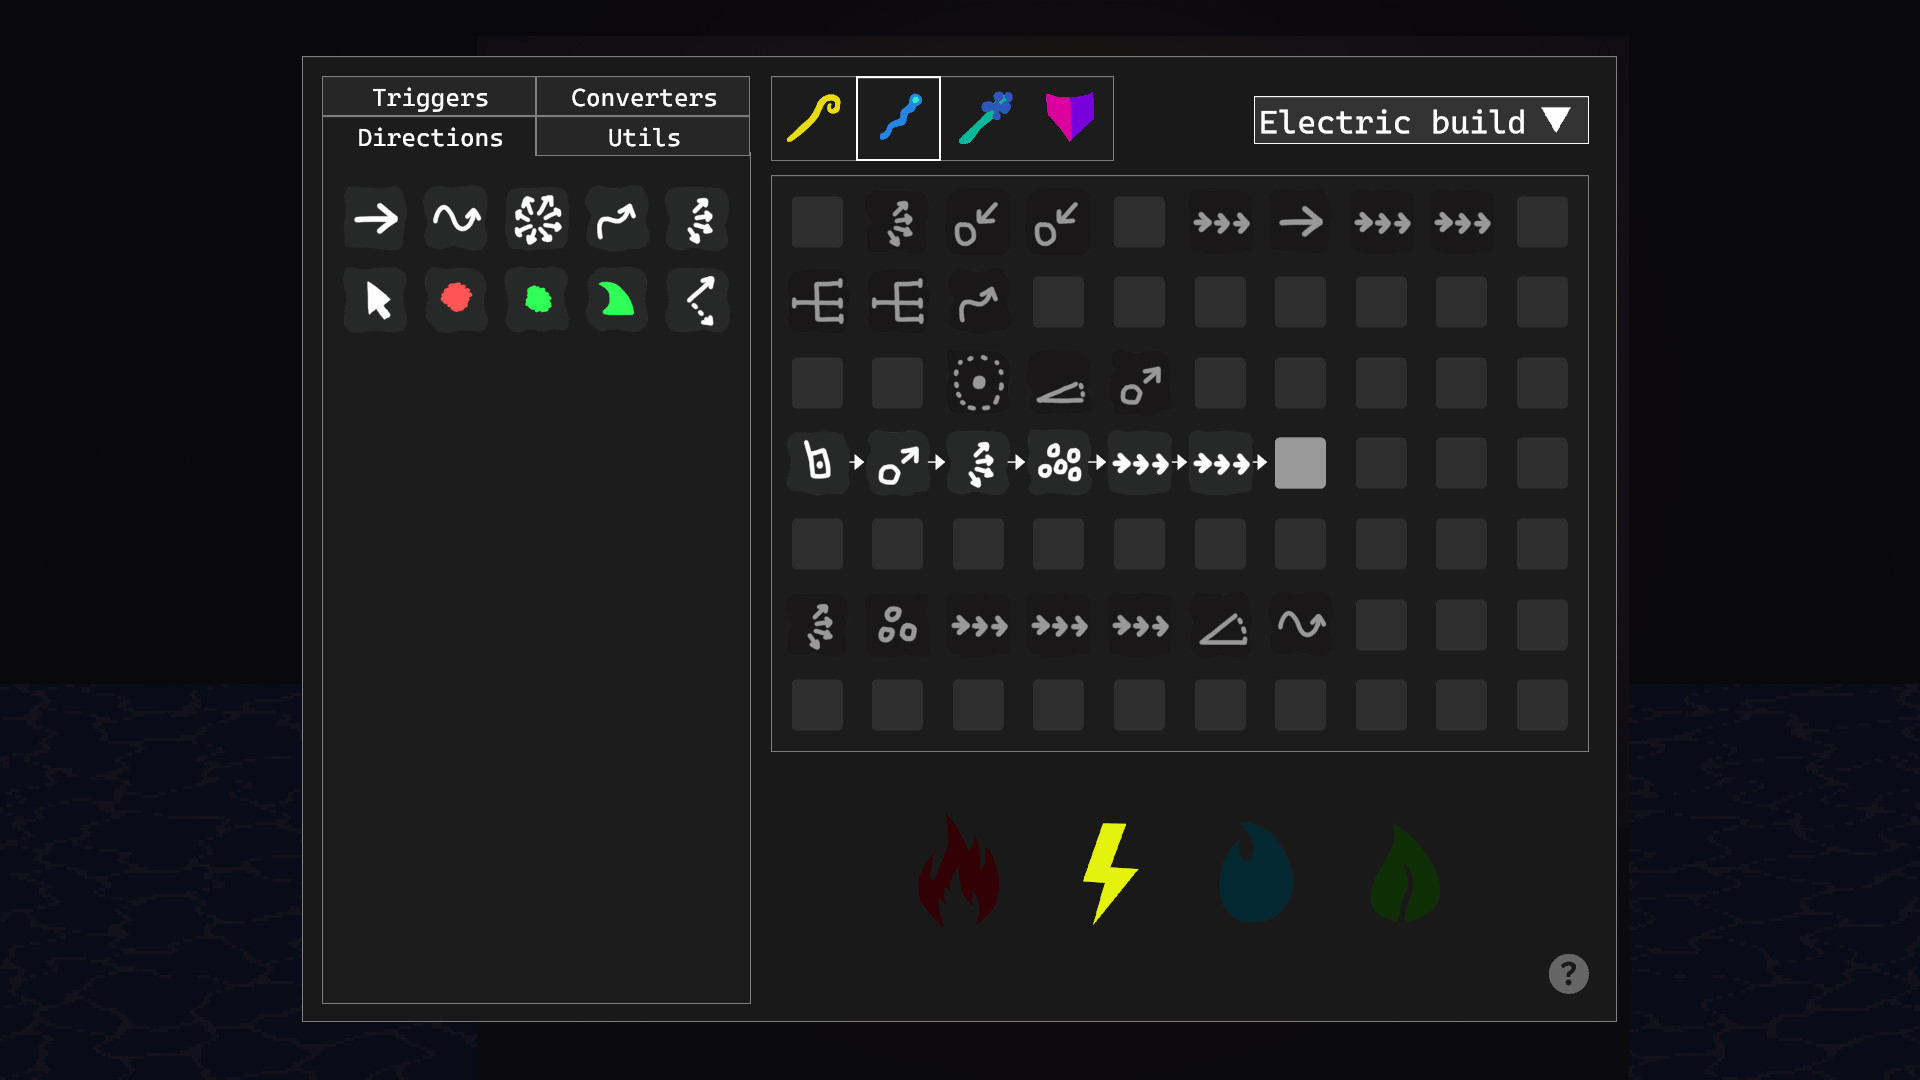This screenshot has height=1080, width=1920.
Task: Click the curved upward arrow rune
Action: [617, 219]
